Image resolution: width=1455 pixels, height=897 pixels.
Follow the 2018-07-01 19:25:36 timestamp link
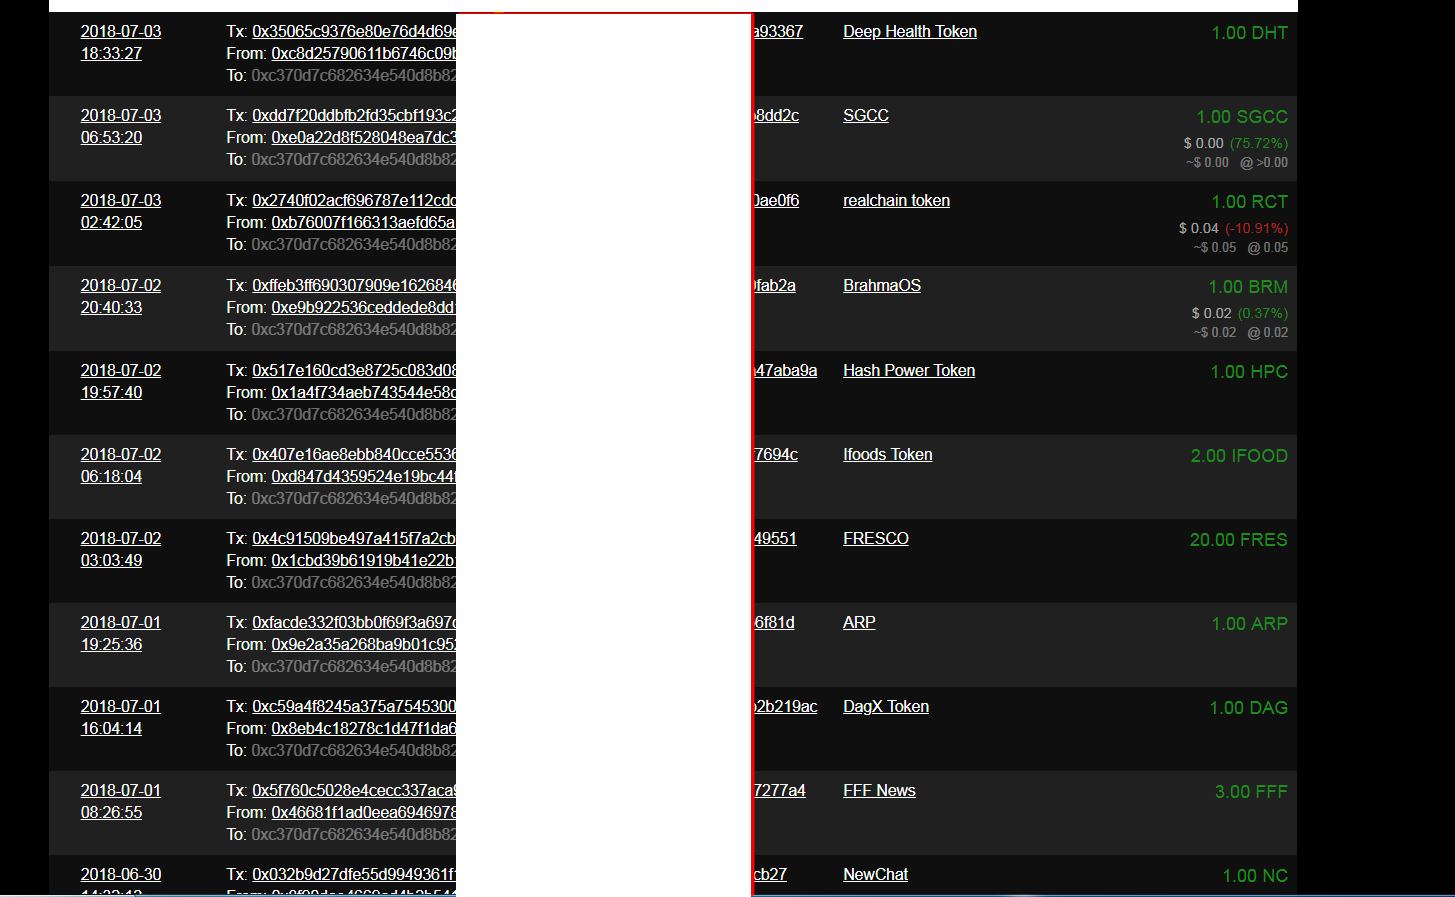(121, 634)
